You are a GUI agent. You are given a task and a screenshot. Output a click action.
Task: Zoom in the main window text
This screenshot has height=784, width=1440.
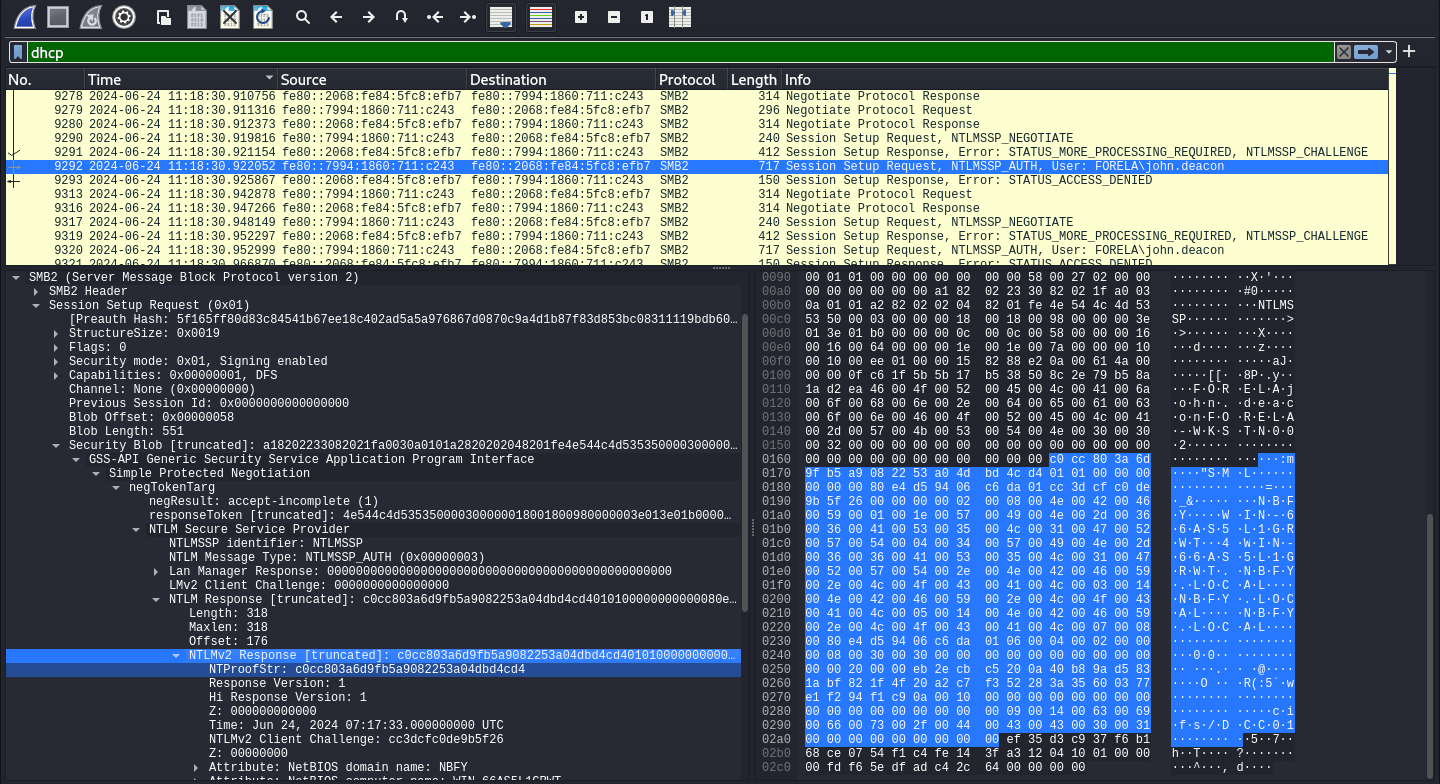coord(581,17)
